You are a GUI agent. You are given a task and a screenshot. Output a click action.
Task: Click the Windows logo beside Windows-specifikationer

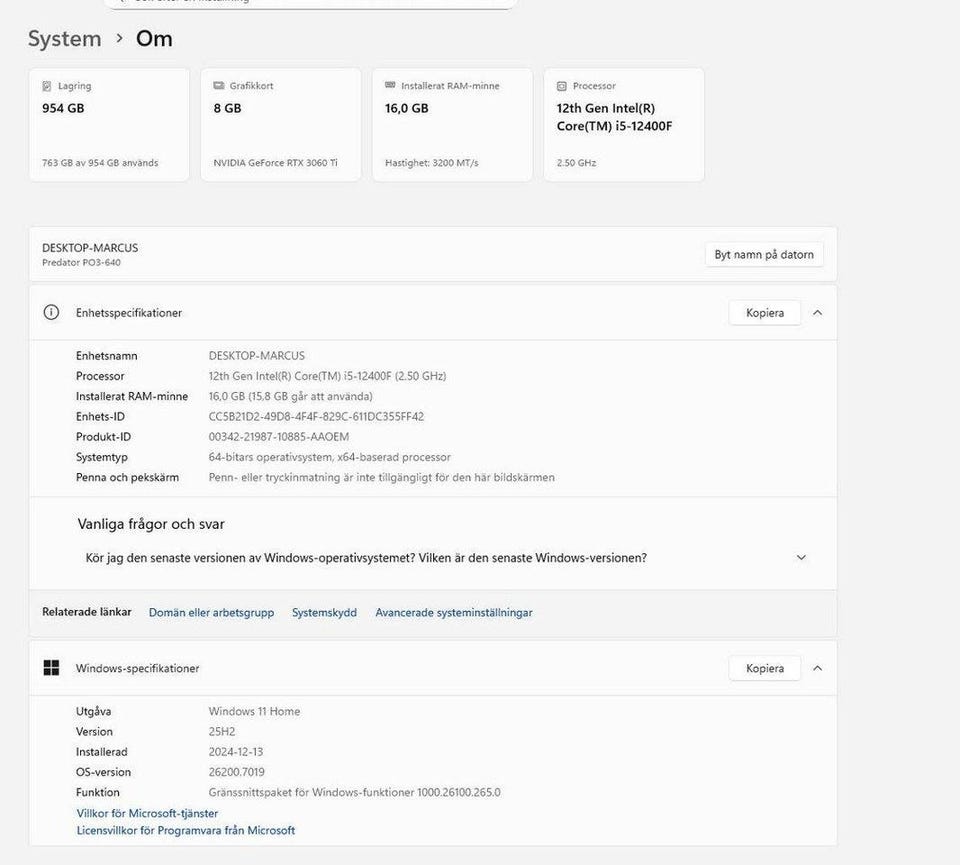(51, 668)
